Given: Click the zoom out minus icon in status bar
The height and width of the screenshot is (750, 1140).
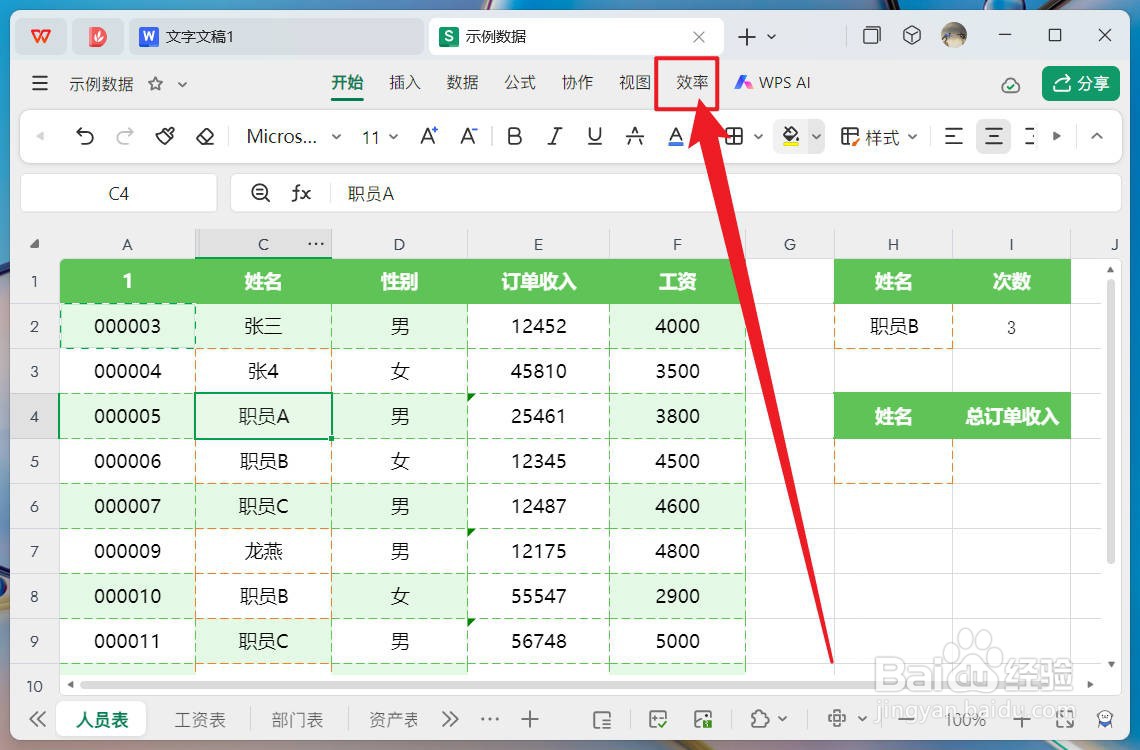Looking at the screenshot, I should pyautogui.click(x=904, y=718).
